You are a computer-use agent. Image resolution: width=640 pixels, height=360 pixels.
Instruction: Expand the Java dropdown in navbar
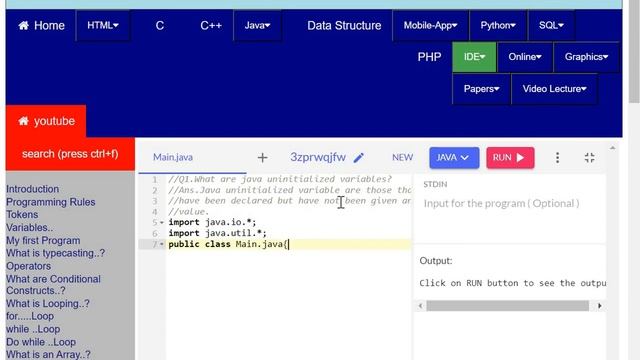tap(258, 26)
